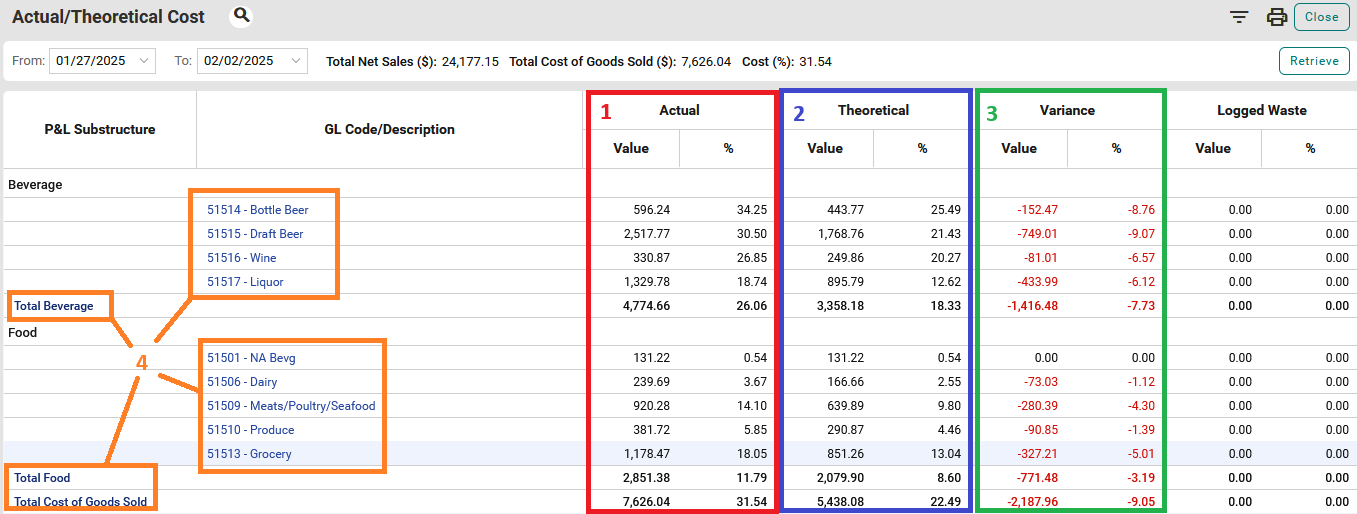Click Bottle Beer theoretical value 443.77

tap(846, 210)
